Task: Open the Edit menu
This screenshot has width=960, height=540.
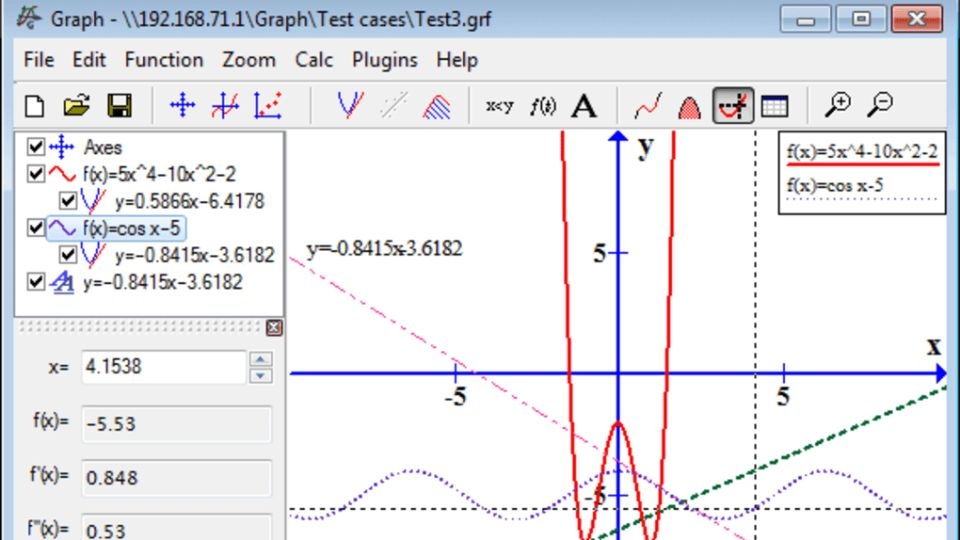Action: tap(89, 60)
